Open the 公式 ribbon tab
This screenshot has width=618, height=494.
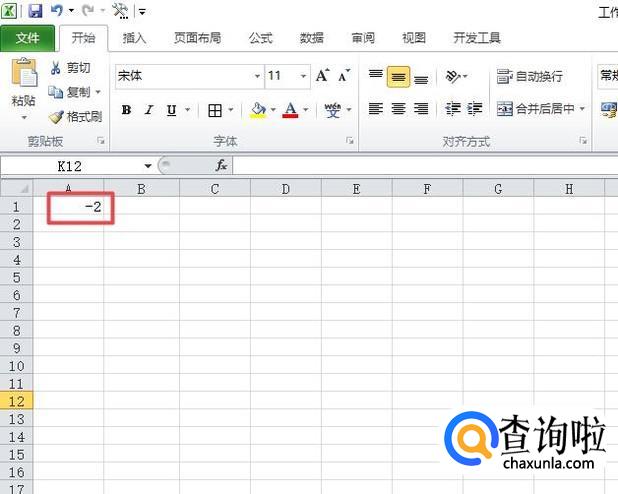[261, 38]
